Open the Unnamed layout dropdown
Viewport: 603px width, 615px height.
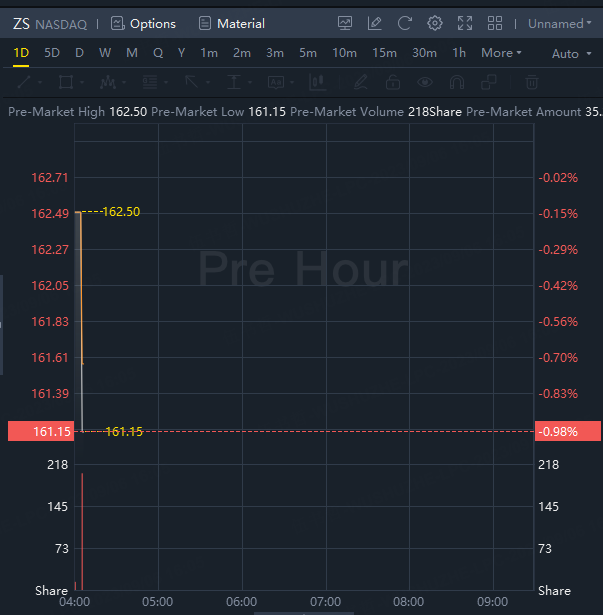[x=559, y=23]
